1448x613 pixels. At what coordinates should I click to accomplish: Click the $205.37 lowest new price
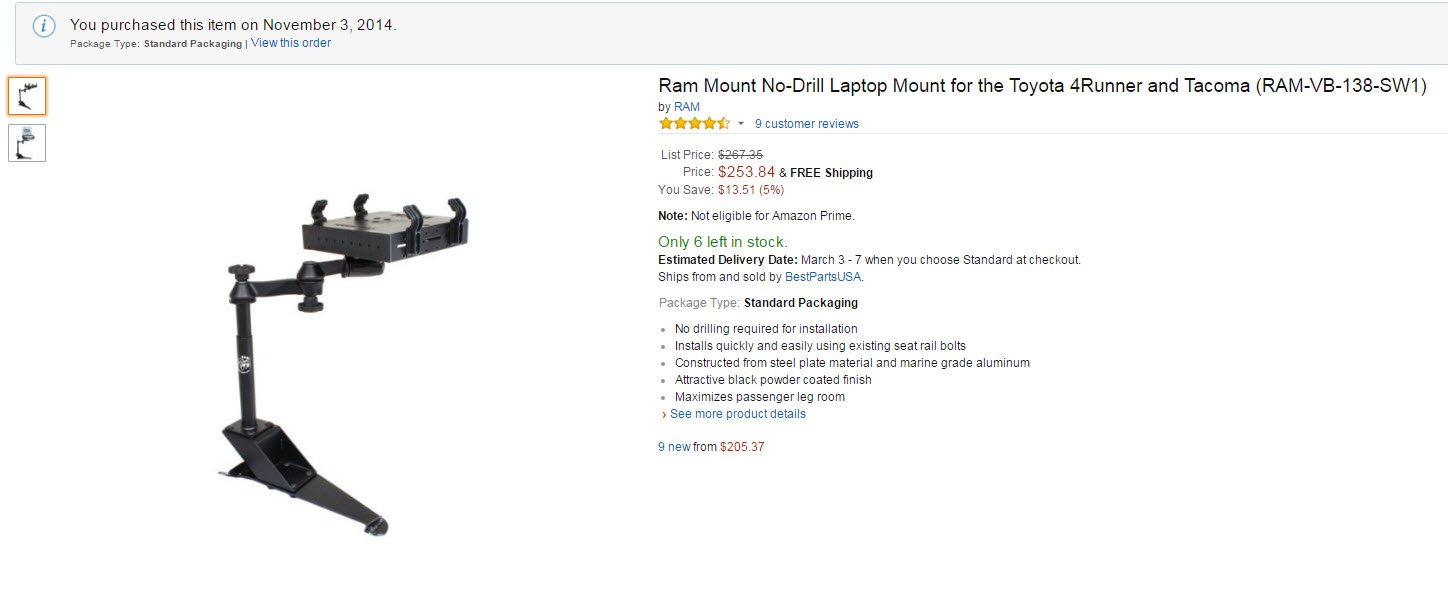point(742,447)
